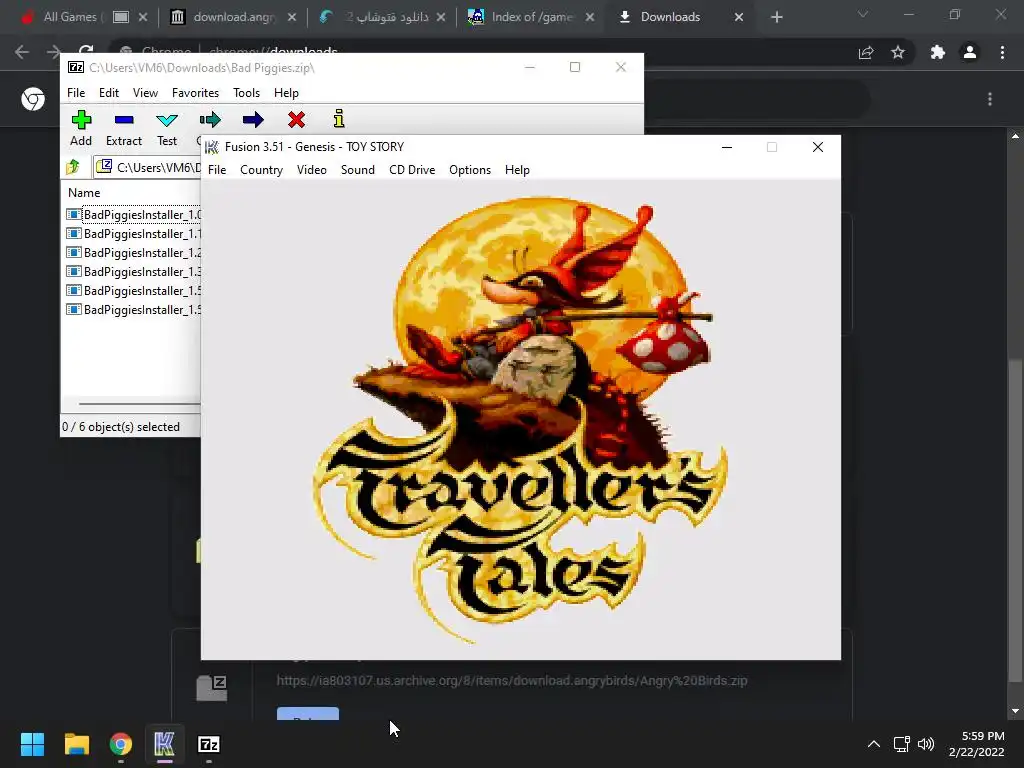Open the volume speaker tray icon
Viewport: 1024px width, 768px height.
(925, 744)
